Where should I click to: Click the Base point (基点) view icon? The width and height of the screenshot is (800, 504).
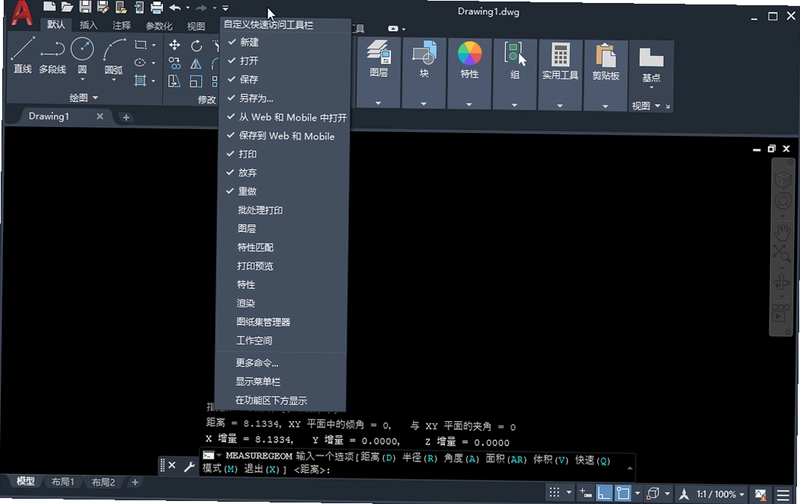pyautogui.click(x=651, y=64)
